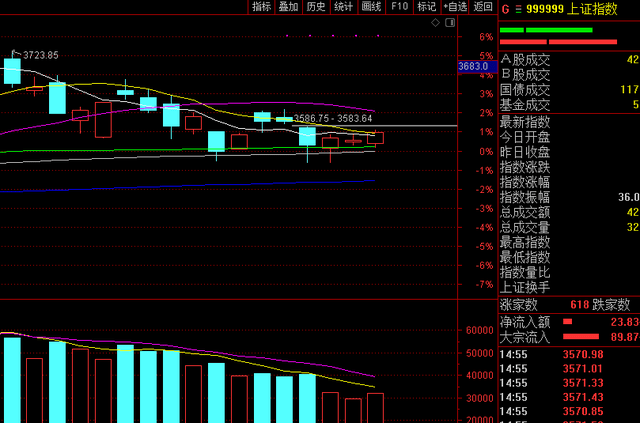
Task: Open the 历史 history tab
Action: 316,7
